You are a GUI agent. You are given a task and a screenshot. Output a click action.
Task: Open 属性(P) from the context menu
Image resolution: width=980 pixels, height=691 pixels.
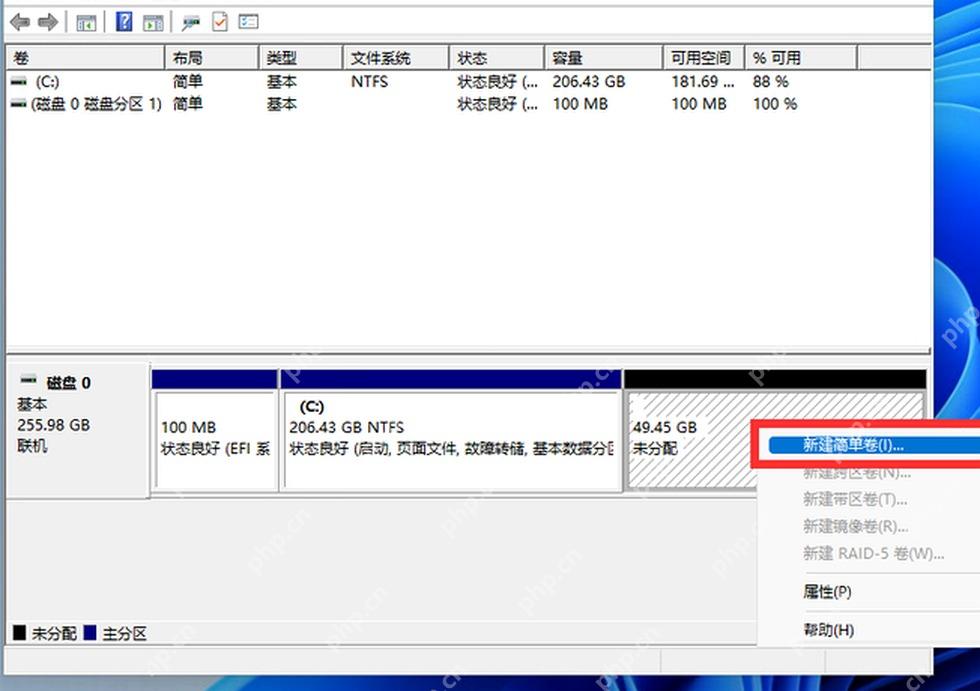827,591
